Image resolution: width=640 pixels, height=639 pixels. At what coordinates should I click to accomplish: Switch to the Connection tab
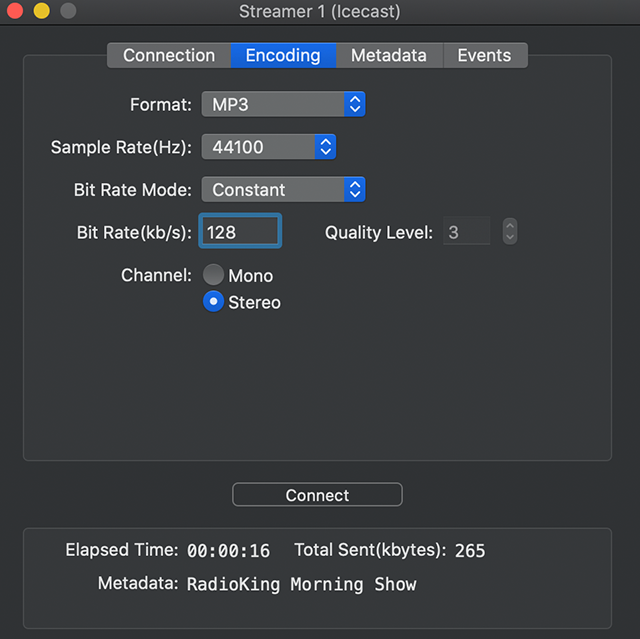tap(169, 56)
